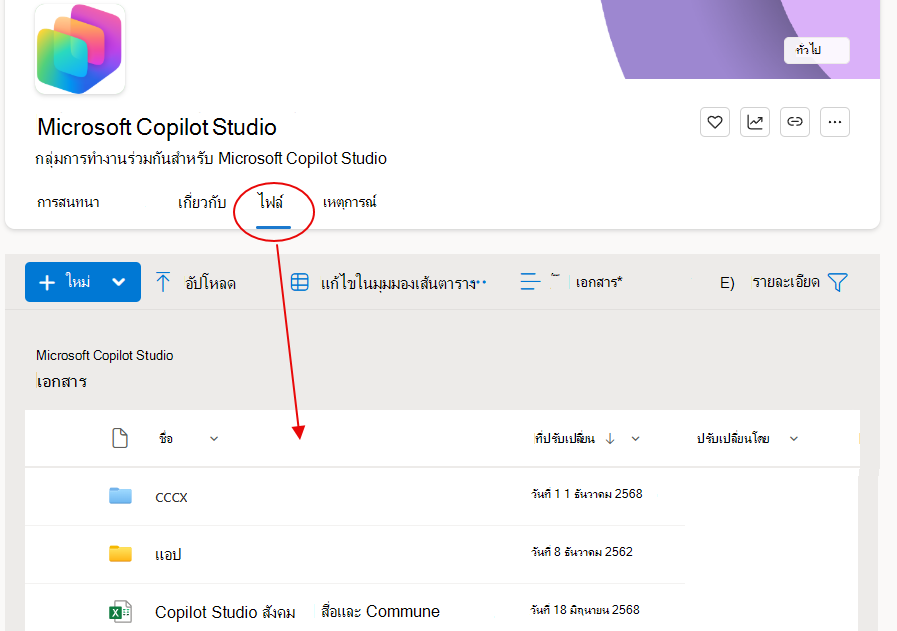
Task: Click the upload arrow icon
Action: 163,282
